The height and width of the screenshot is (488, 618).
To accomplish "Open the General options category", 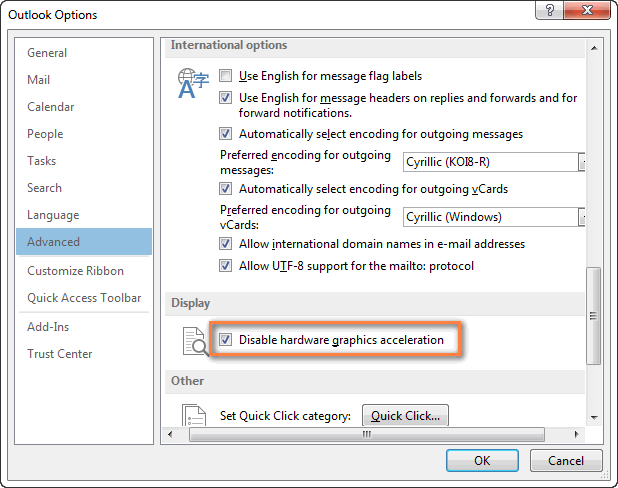I will (84, 53).
